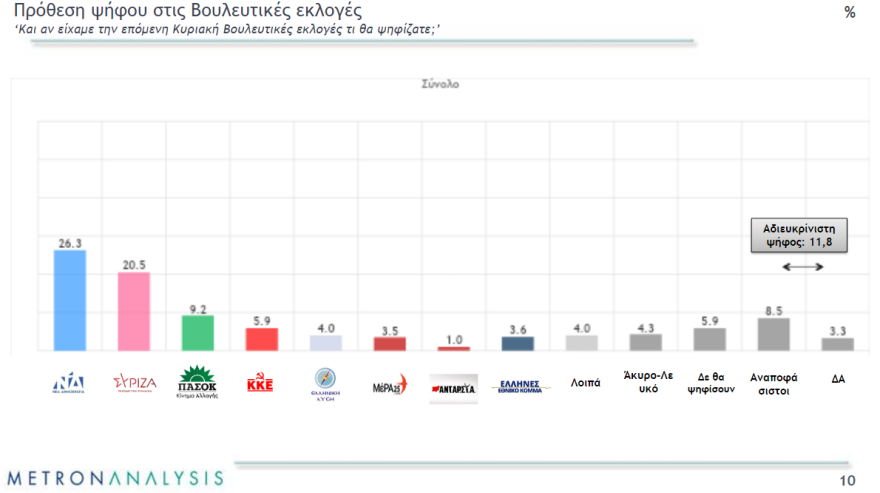Screen dimensions: 880x493
Task: Open the Metron Analysis logo
Action: (x=114, y=477)
